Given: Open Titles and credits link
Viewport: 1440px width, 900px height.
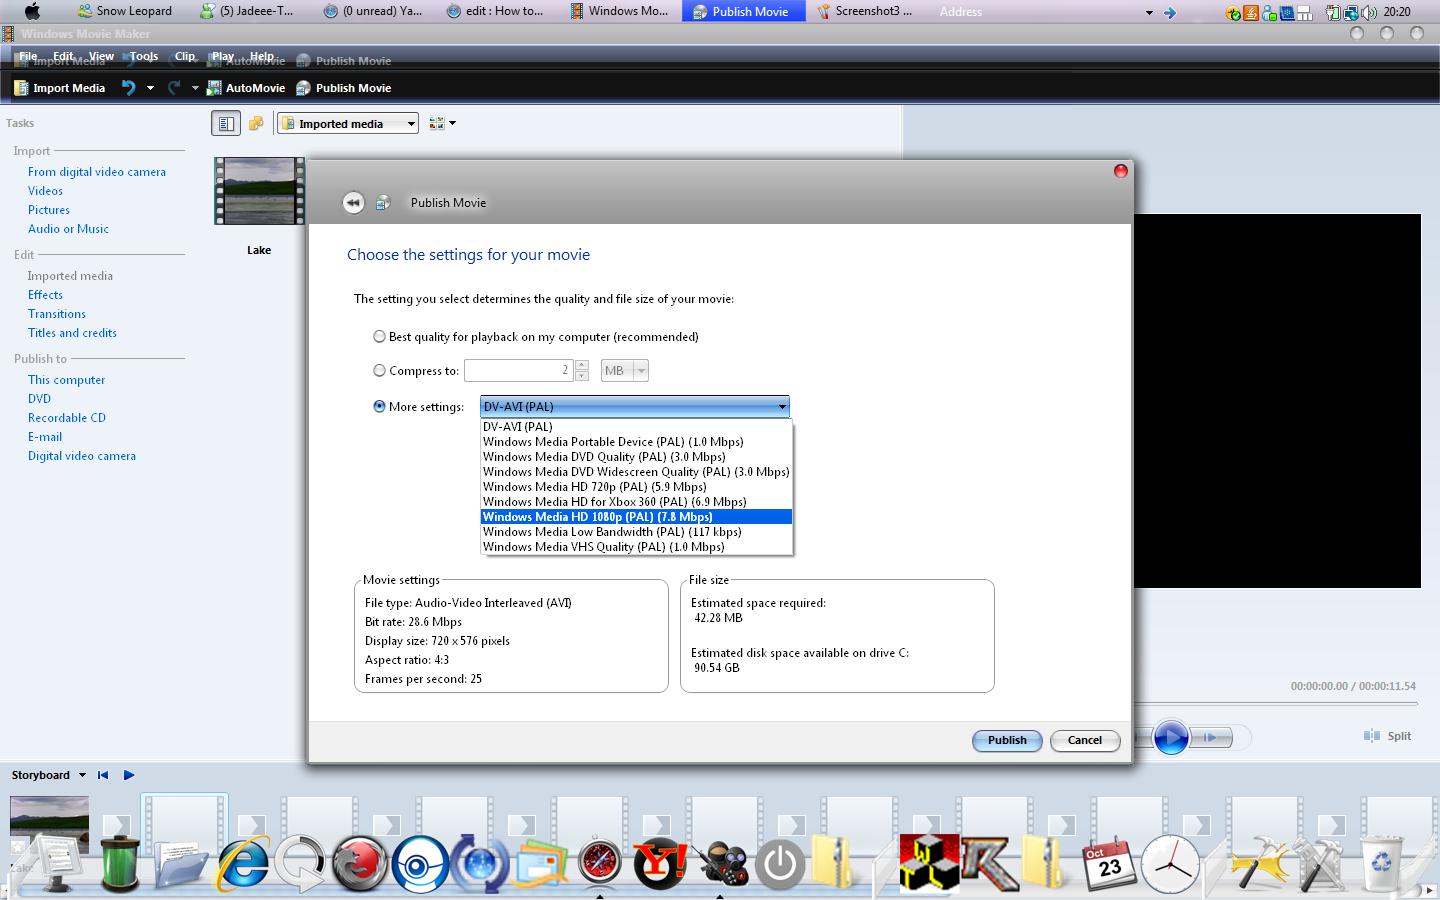Looking at the screenshot, I should (x=72, y=333).
